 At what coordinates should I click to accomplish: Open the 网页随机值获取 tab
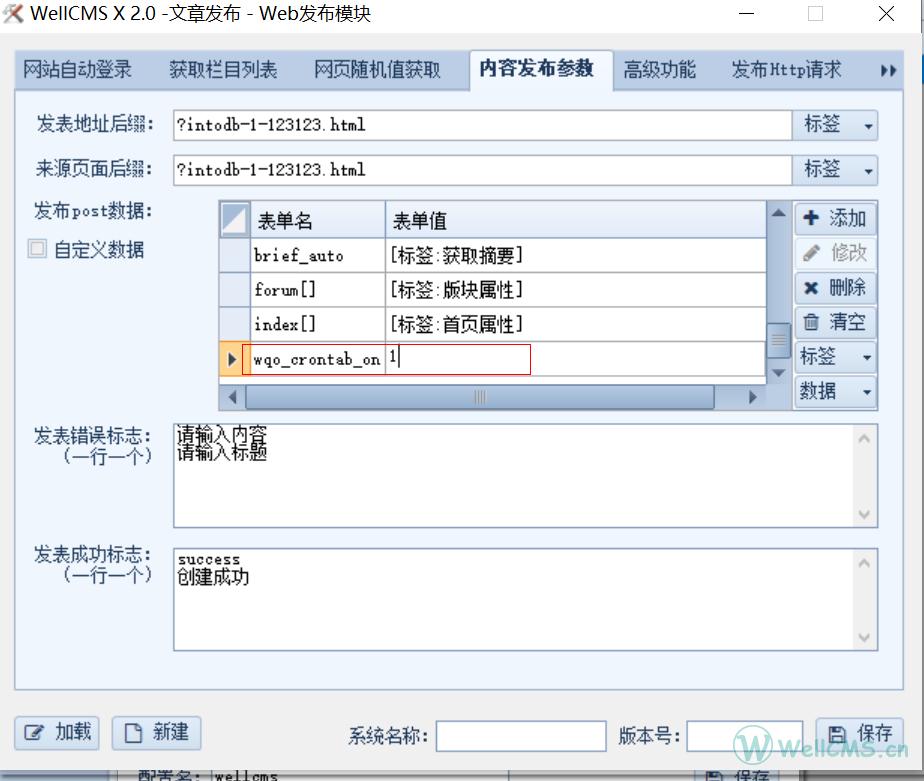[377, 70]
